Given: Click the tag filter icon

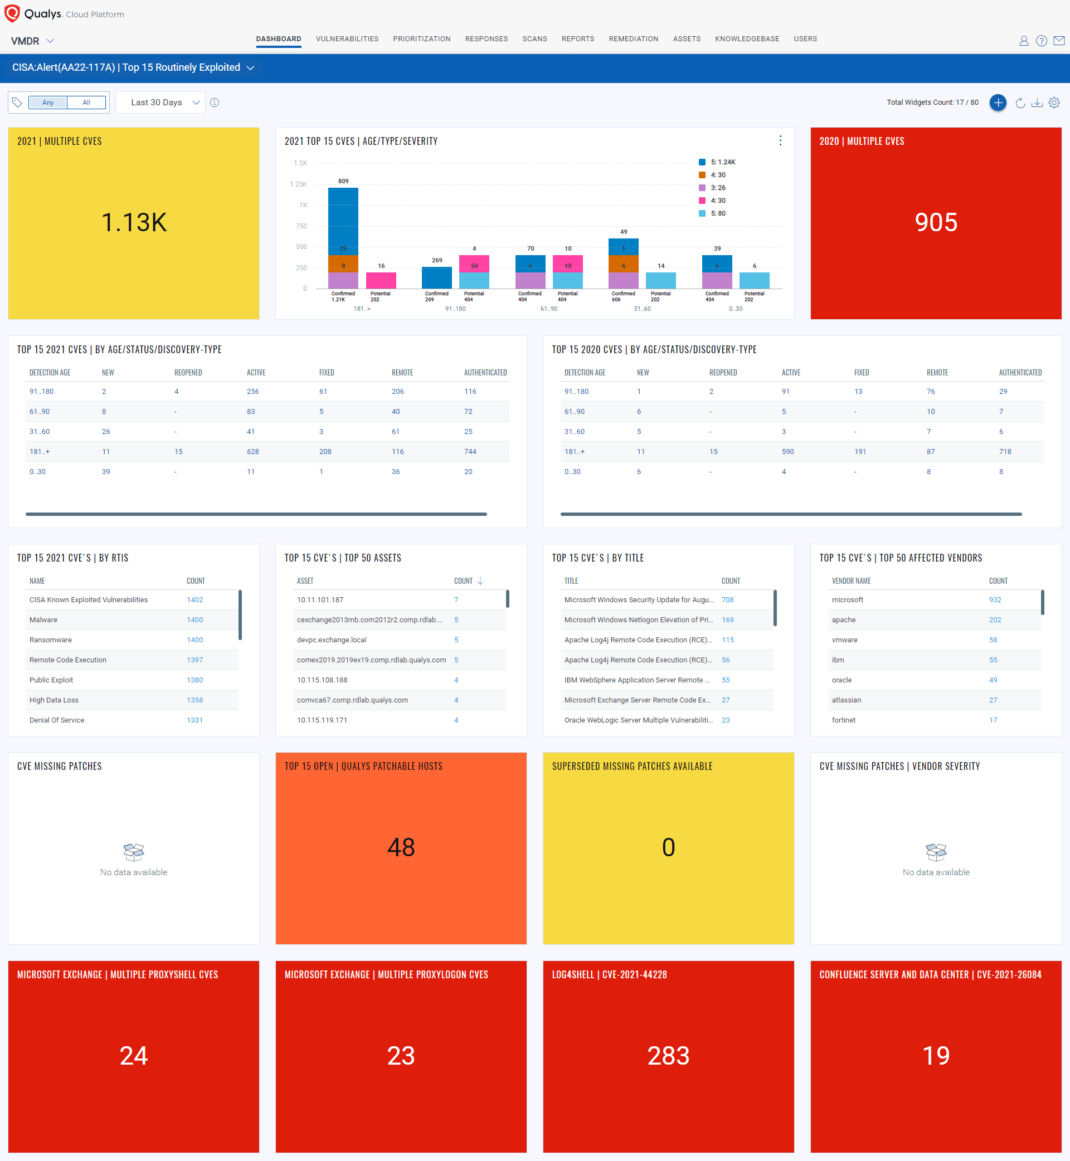Looking at the screenshot, I should pos(17,103).
